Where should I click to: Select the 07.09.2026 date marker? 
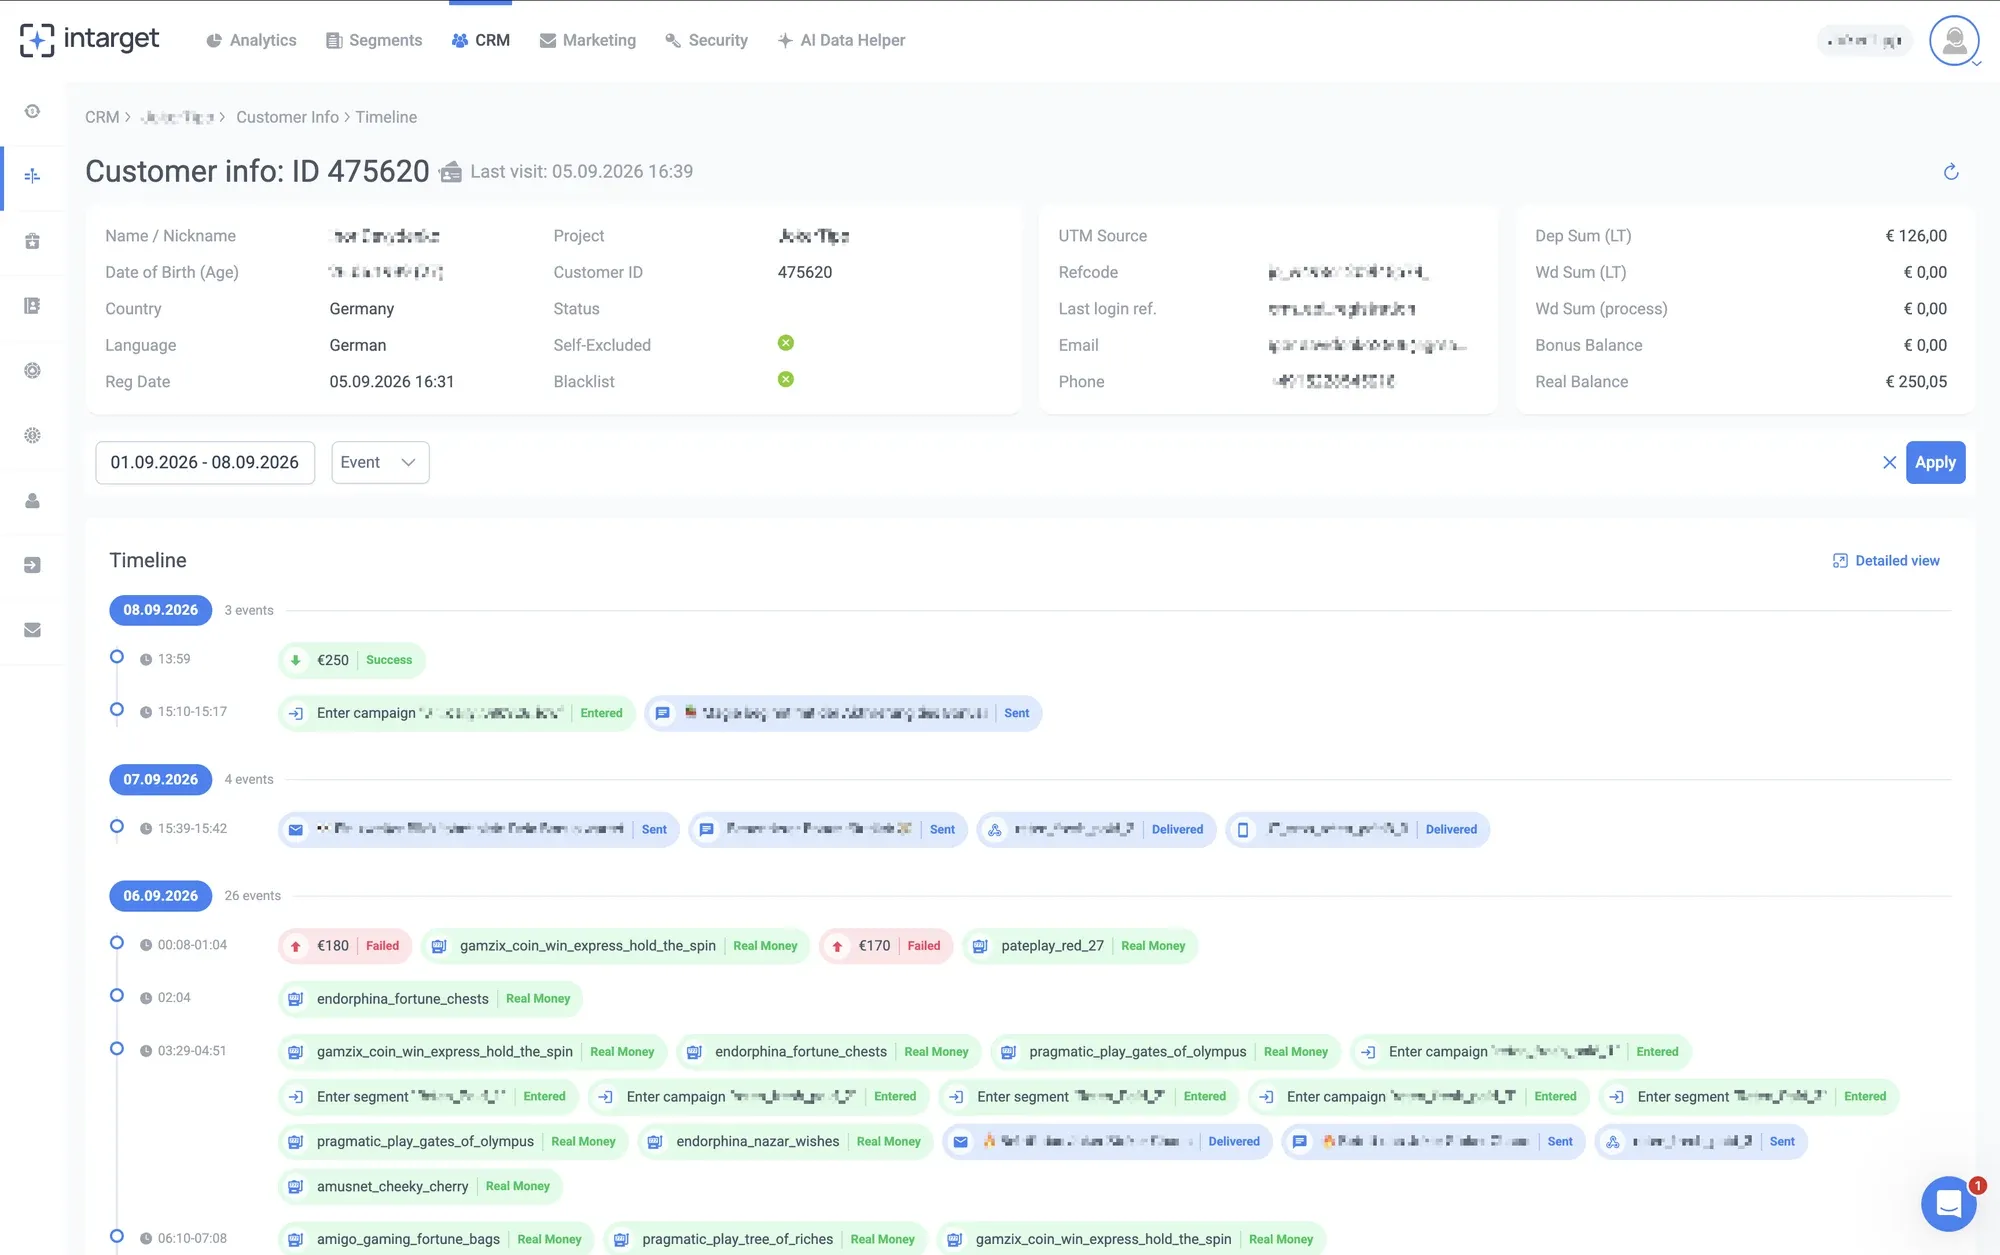pos(160,779)
